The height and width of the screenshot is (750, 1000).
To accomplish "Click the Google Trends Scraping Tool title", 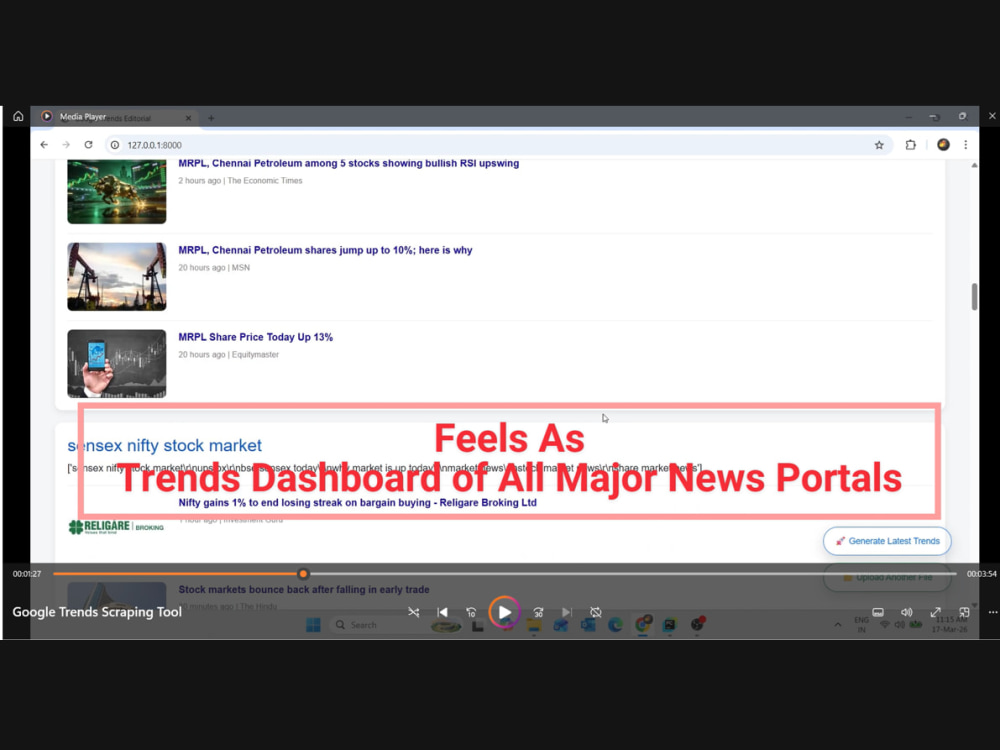I will [97, 612].
